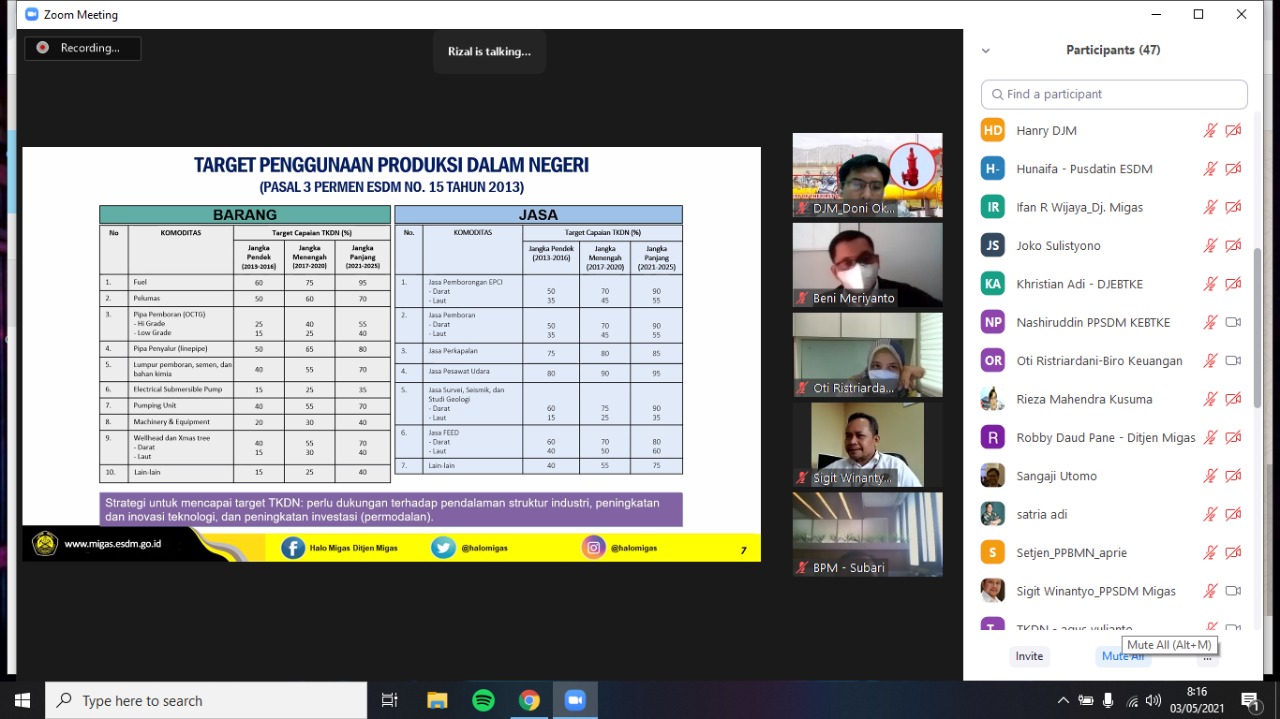Click inside the Find a participant field
Viewport: 1280px width, 719px height.
point(1100,94)
